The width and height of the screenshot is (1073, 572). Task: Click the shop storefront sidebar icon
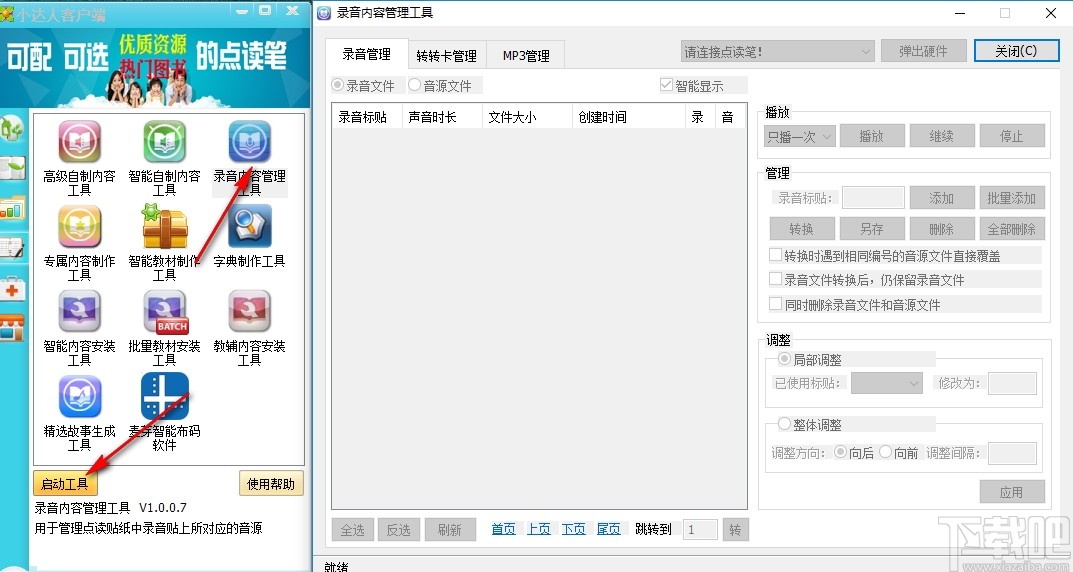tap(11, 329)
